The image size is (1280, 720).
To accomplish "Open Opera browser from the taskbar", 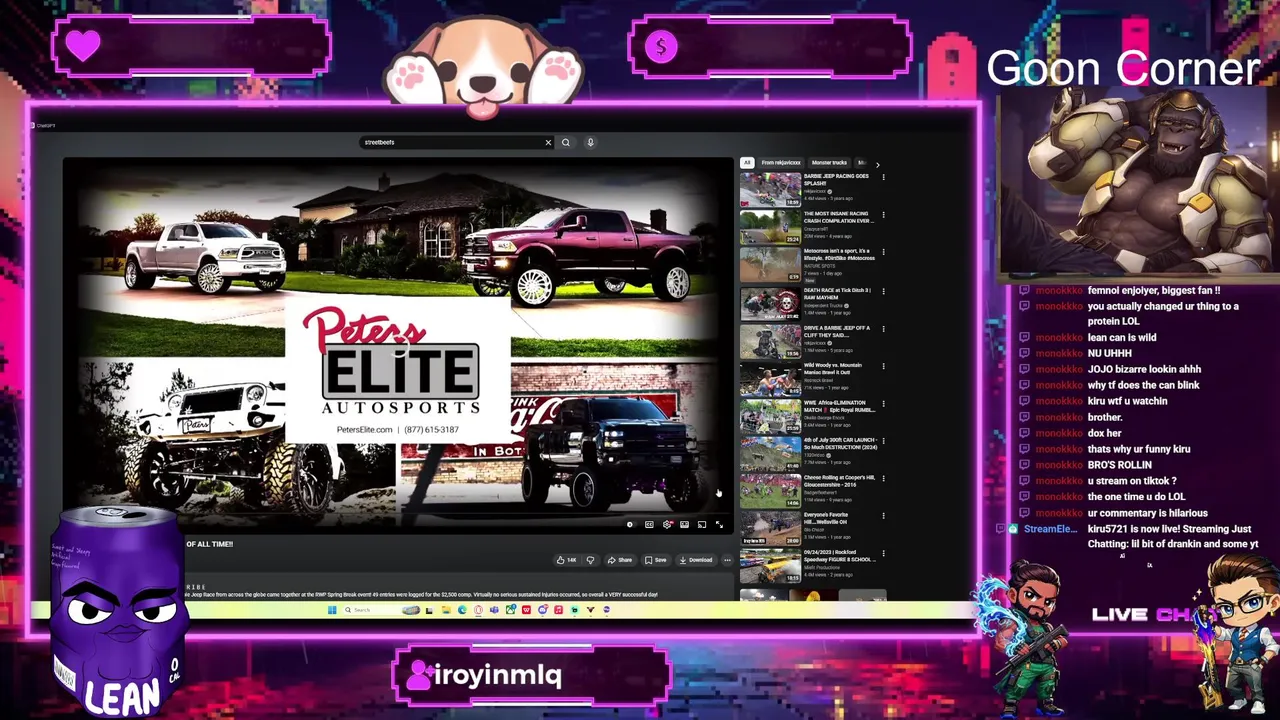I will [478, 610].
